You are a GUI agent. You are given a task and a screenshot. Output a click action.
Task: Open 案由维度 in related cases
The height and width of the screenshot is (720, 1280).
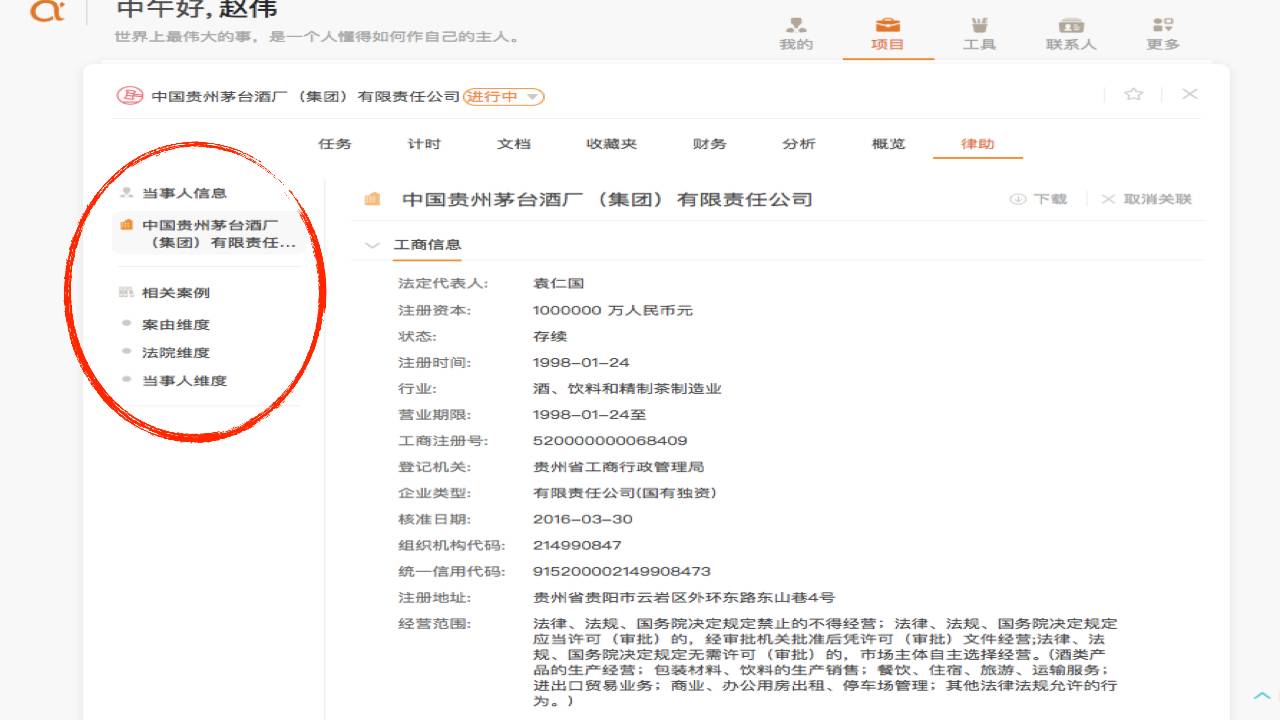[x=176, y=325]
